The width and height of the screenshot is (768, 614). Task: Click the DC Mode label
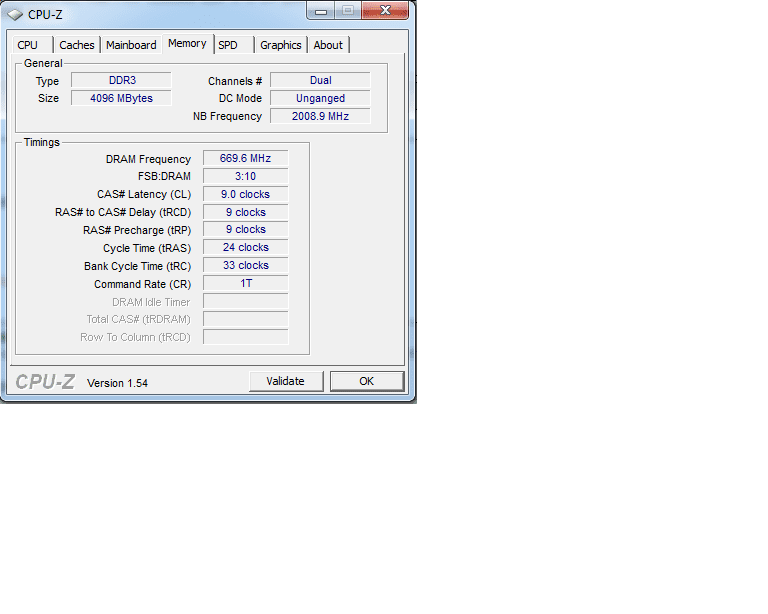coord(240,98)
